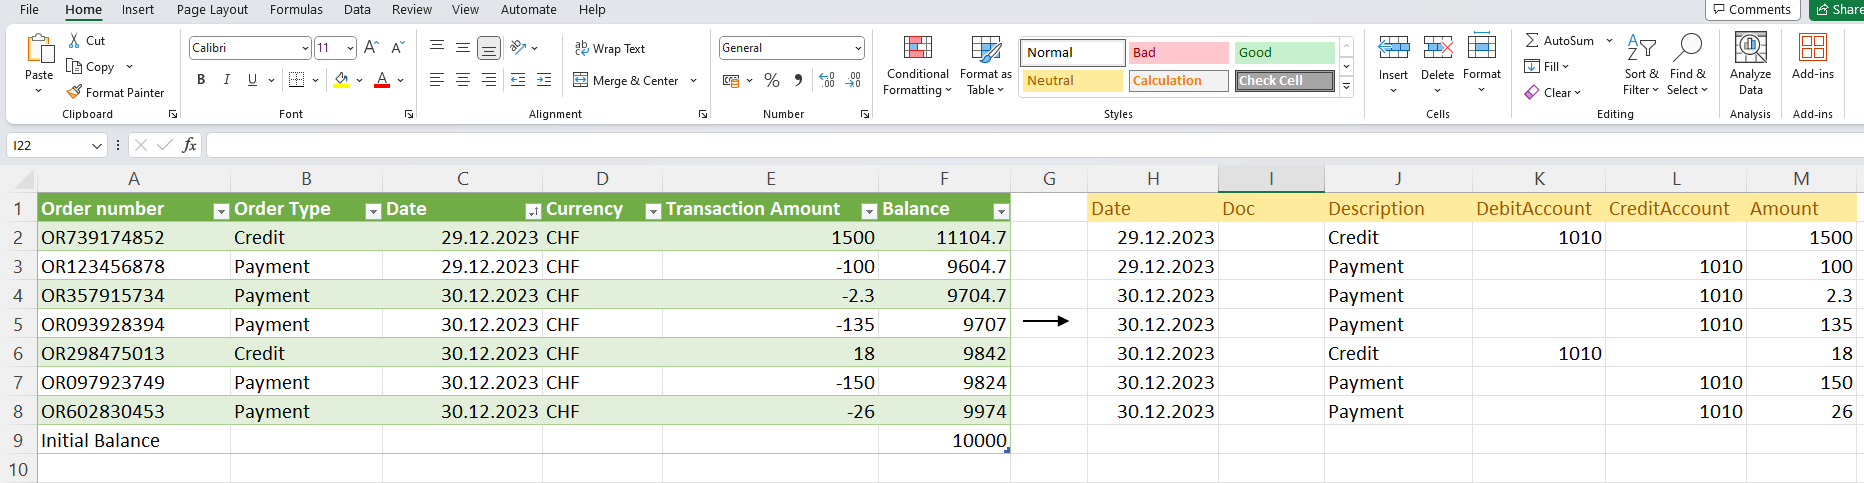The image size is (1864, 483).
Task: Click the Percent Style icon
Action: 772,80
